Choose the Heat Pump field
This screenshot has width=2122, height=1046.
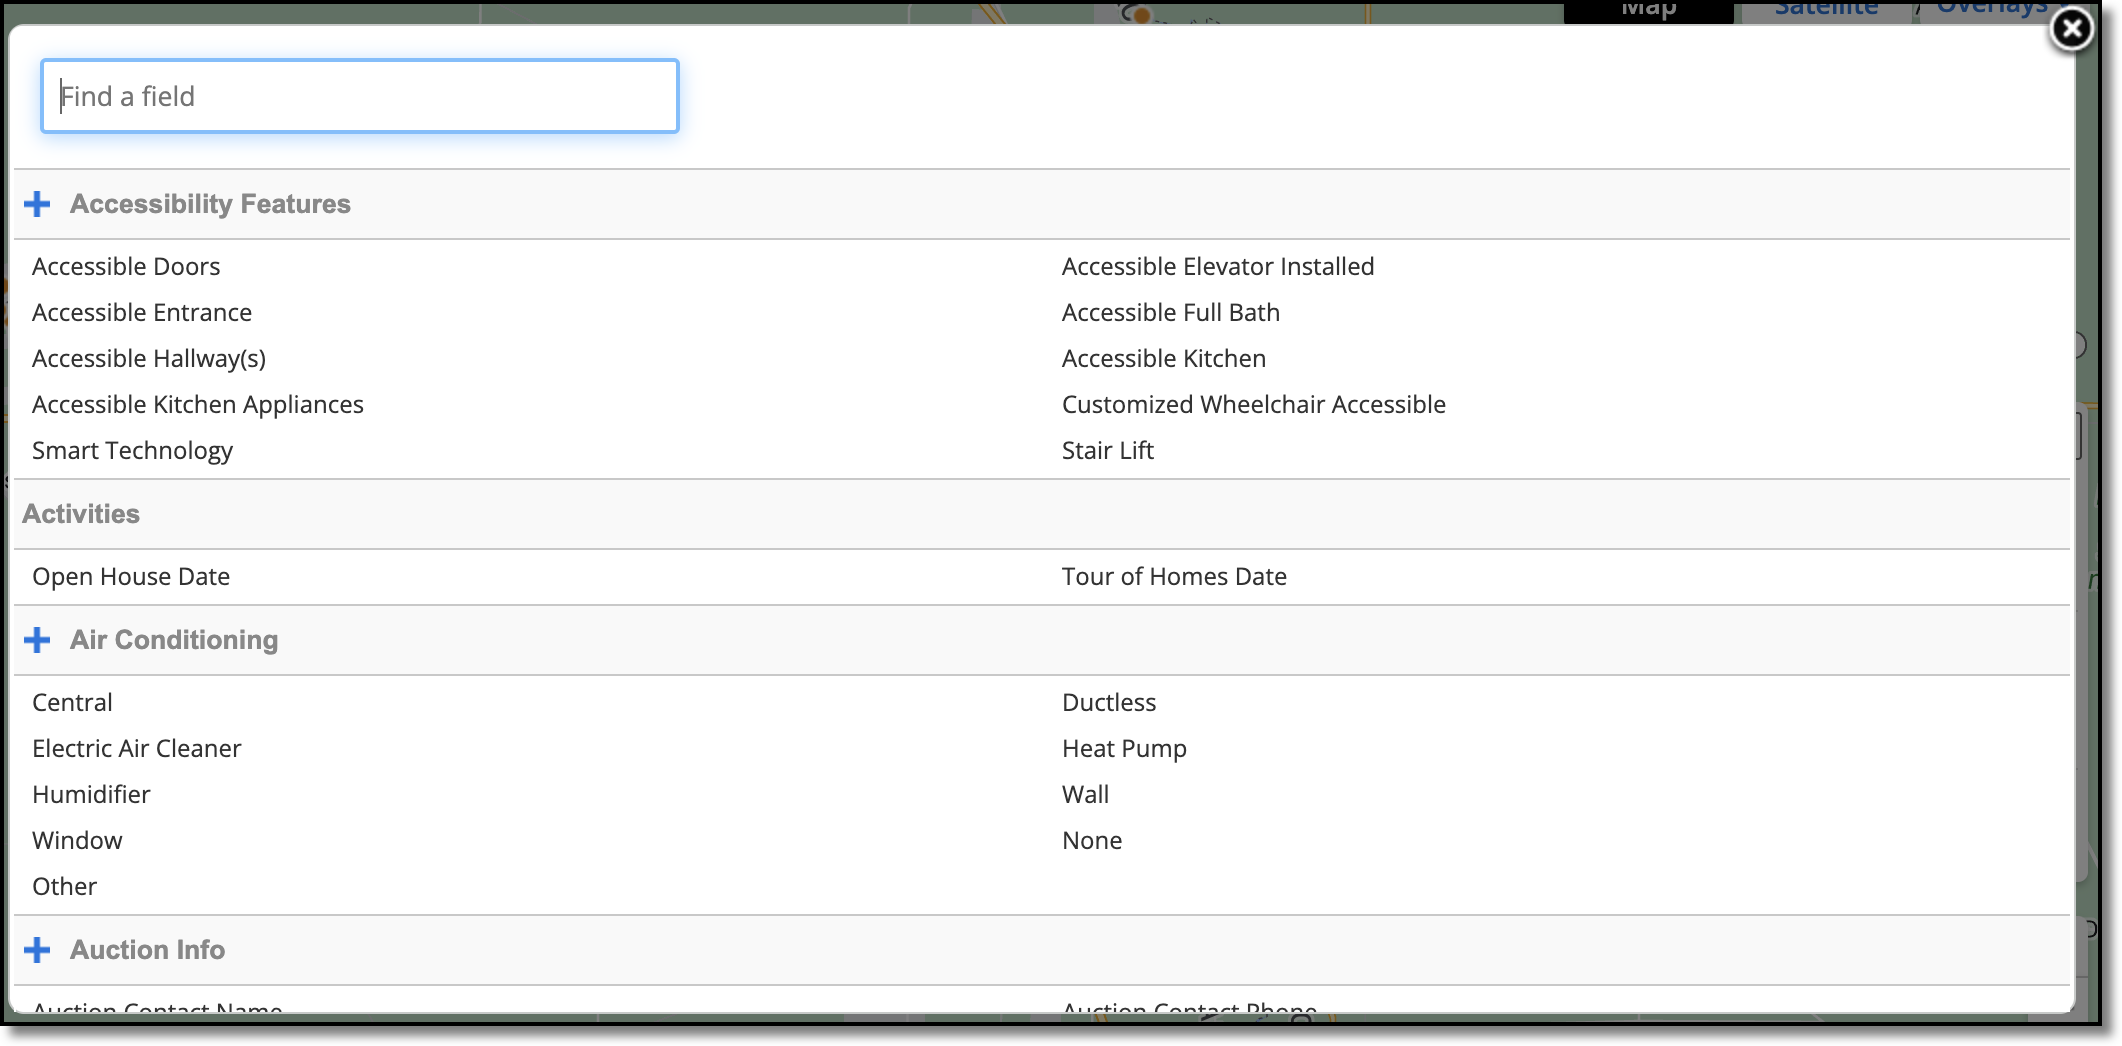(x=1124, y=749)
